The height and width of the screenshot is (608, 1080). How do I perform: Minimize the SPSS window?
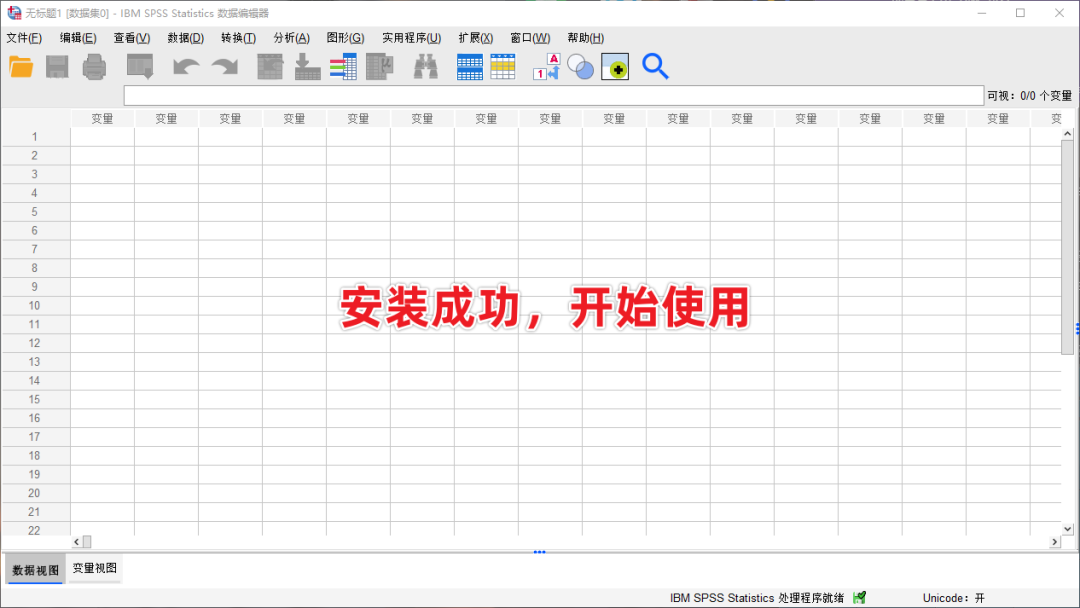pyautogui.click(x=982, y=13)
